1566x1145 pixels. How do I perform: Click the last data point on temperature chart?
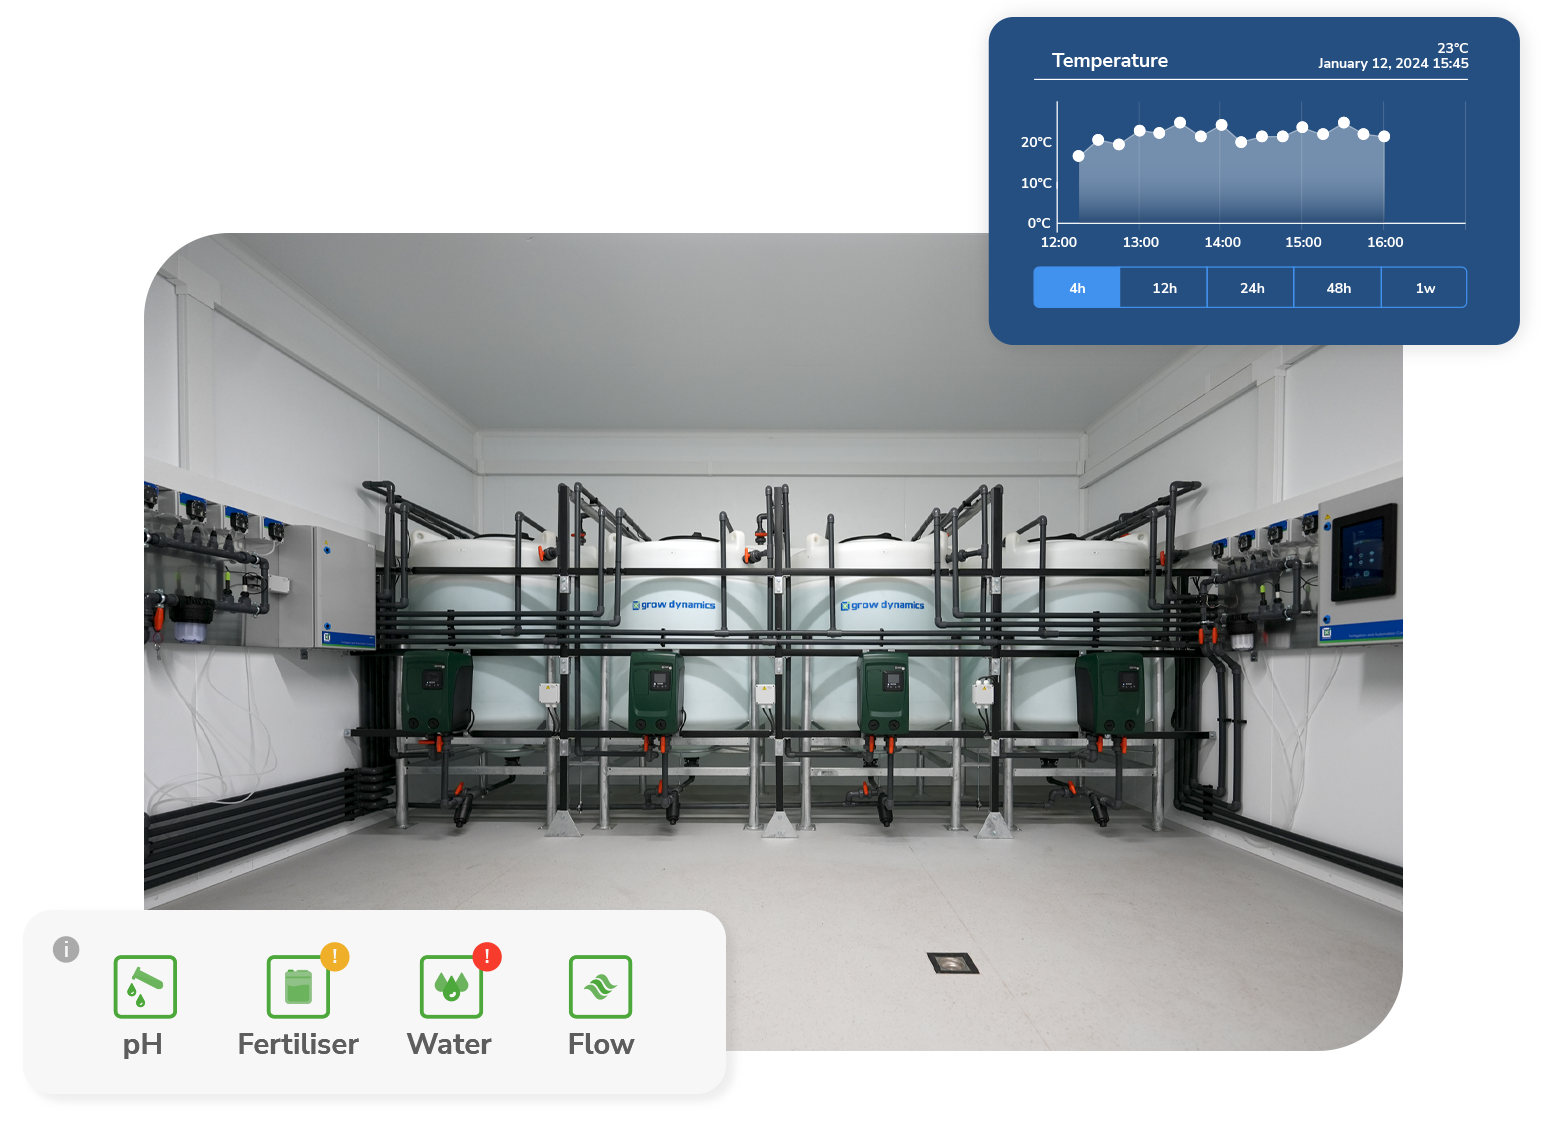pyautogui.click(x=1384, y=137)
